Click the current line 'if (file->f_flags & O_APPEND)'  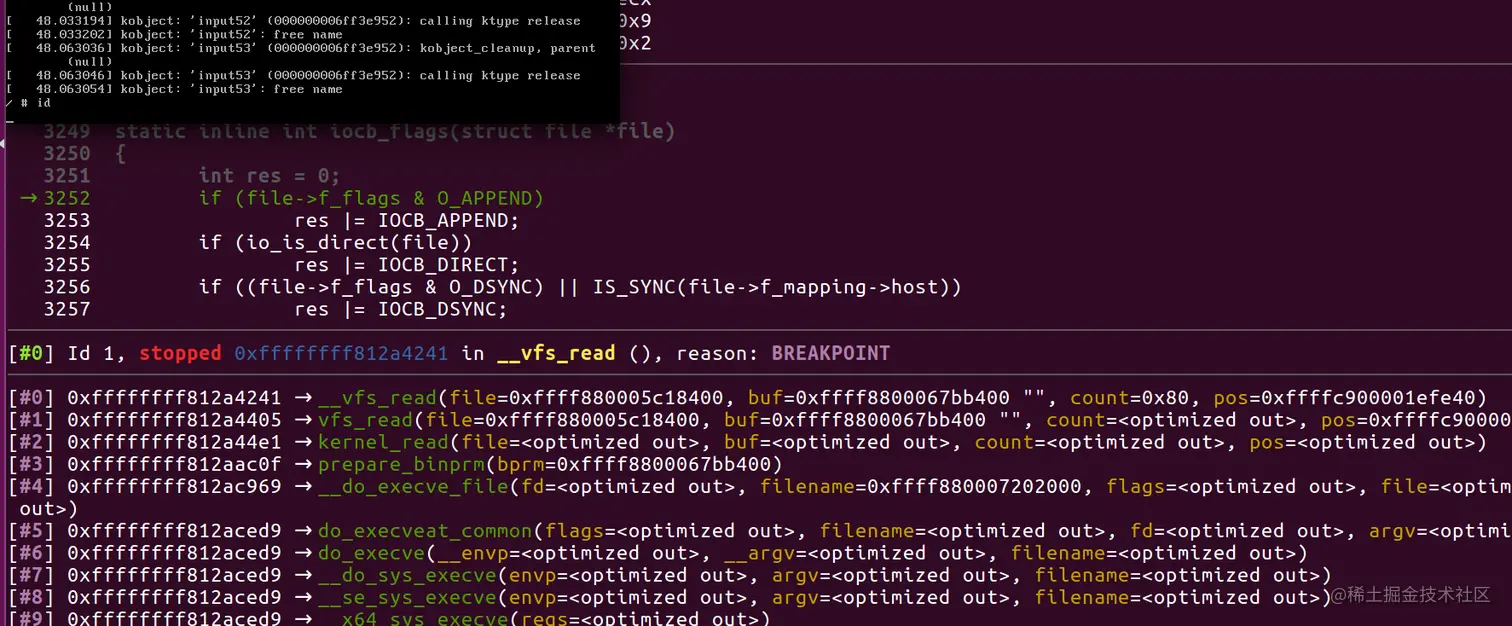click(x=371, y=198)
